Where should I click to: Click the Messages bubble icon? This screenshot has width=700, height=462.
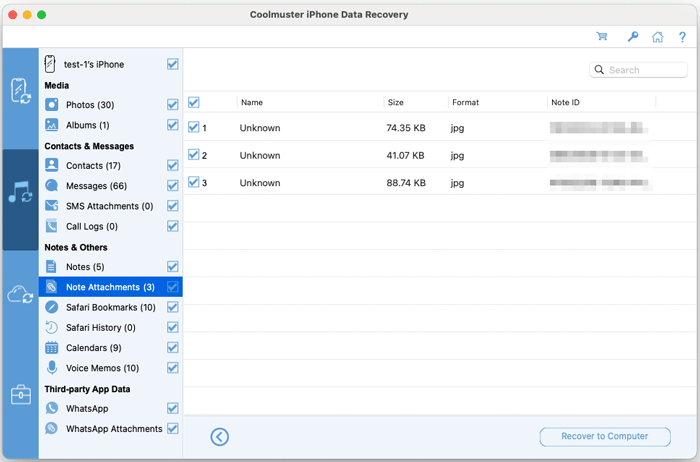pos(51,185)
